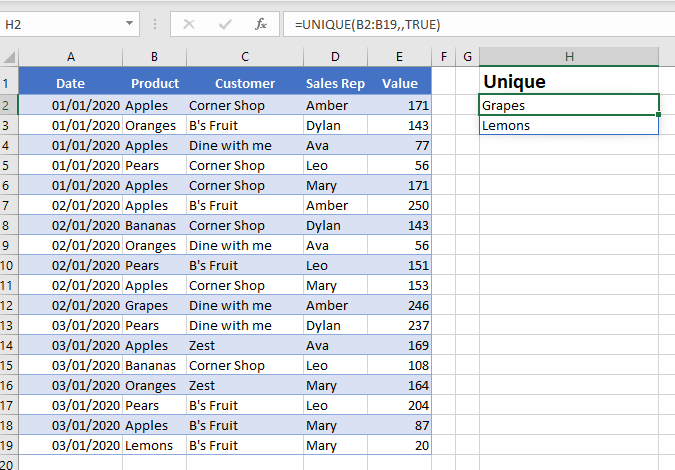Click date cell in row 6
This screenshot has height=470, width=675.
click(71, 186)
